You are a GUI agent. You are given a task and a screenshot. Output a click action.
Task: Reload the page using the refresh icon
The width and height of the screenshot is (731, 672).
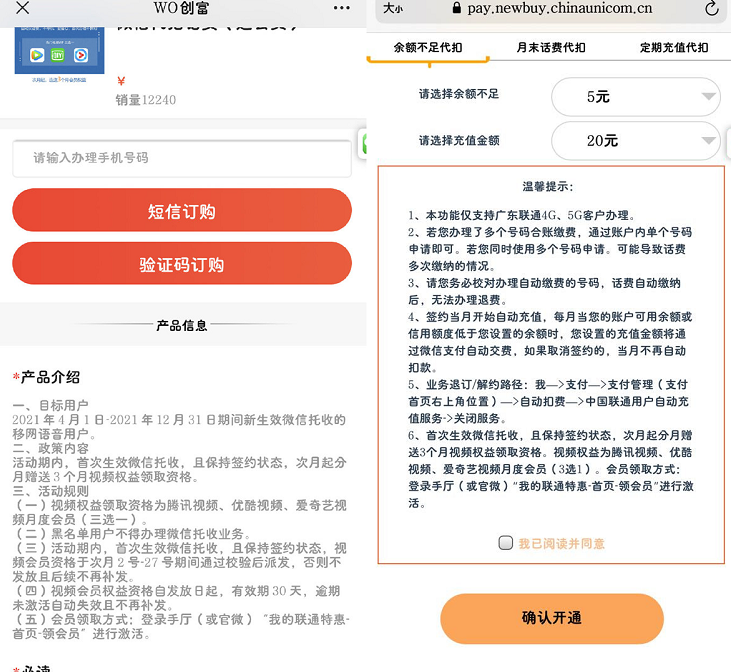711,8
